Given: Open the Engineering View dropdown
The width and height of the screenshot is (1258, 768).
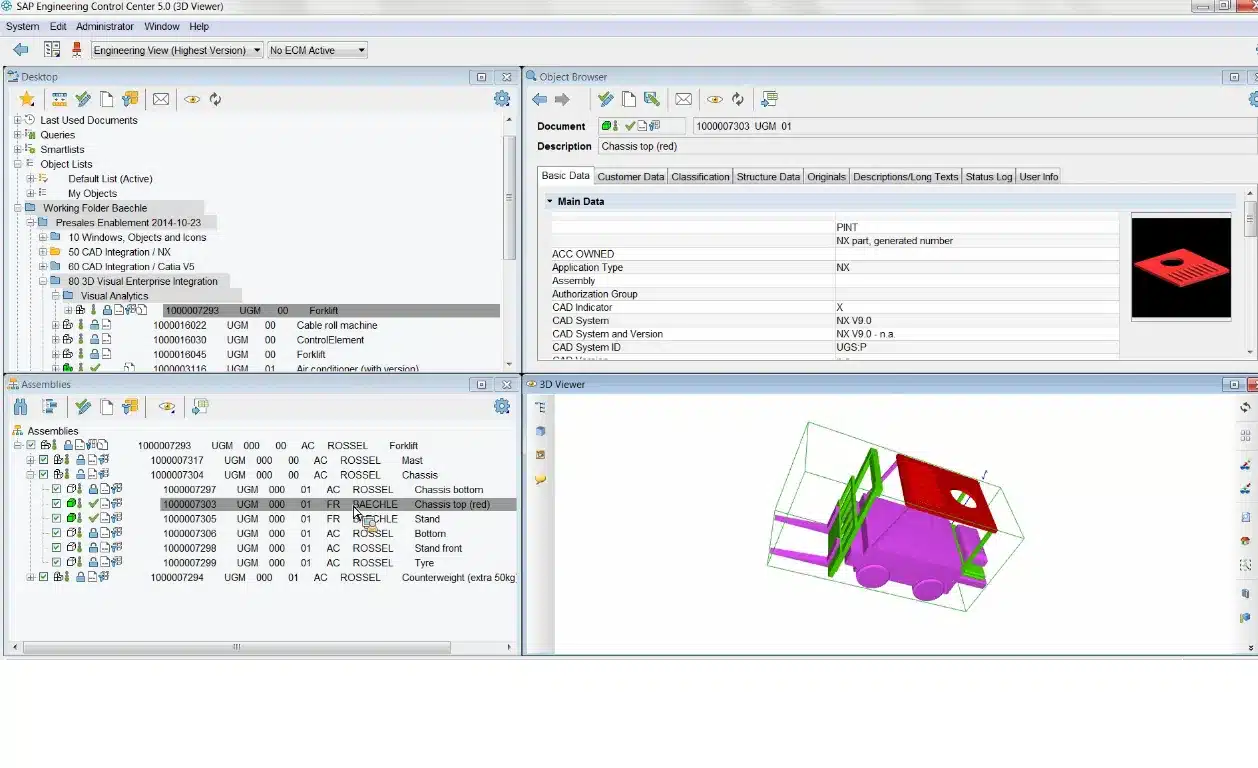Looking at the screenshot, I should point(177,50).
